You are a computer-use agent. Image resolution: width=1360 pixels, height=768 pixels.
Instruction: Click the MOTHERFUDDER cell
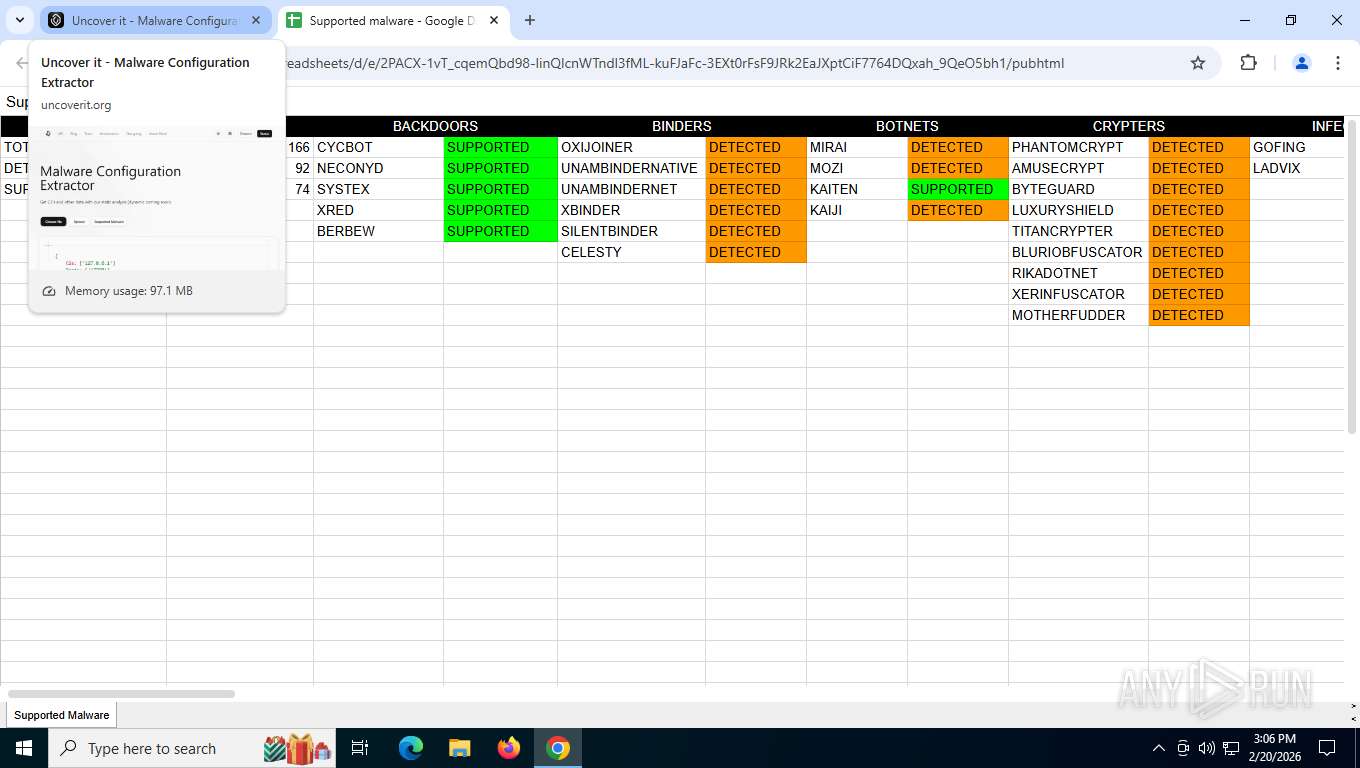point(1078,315)
